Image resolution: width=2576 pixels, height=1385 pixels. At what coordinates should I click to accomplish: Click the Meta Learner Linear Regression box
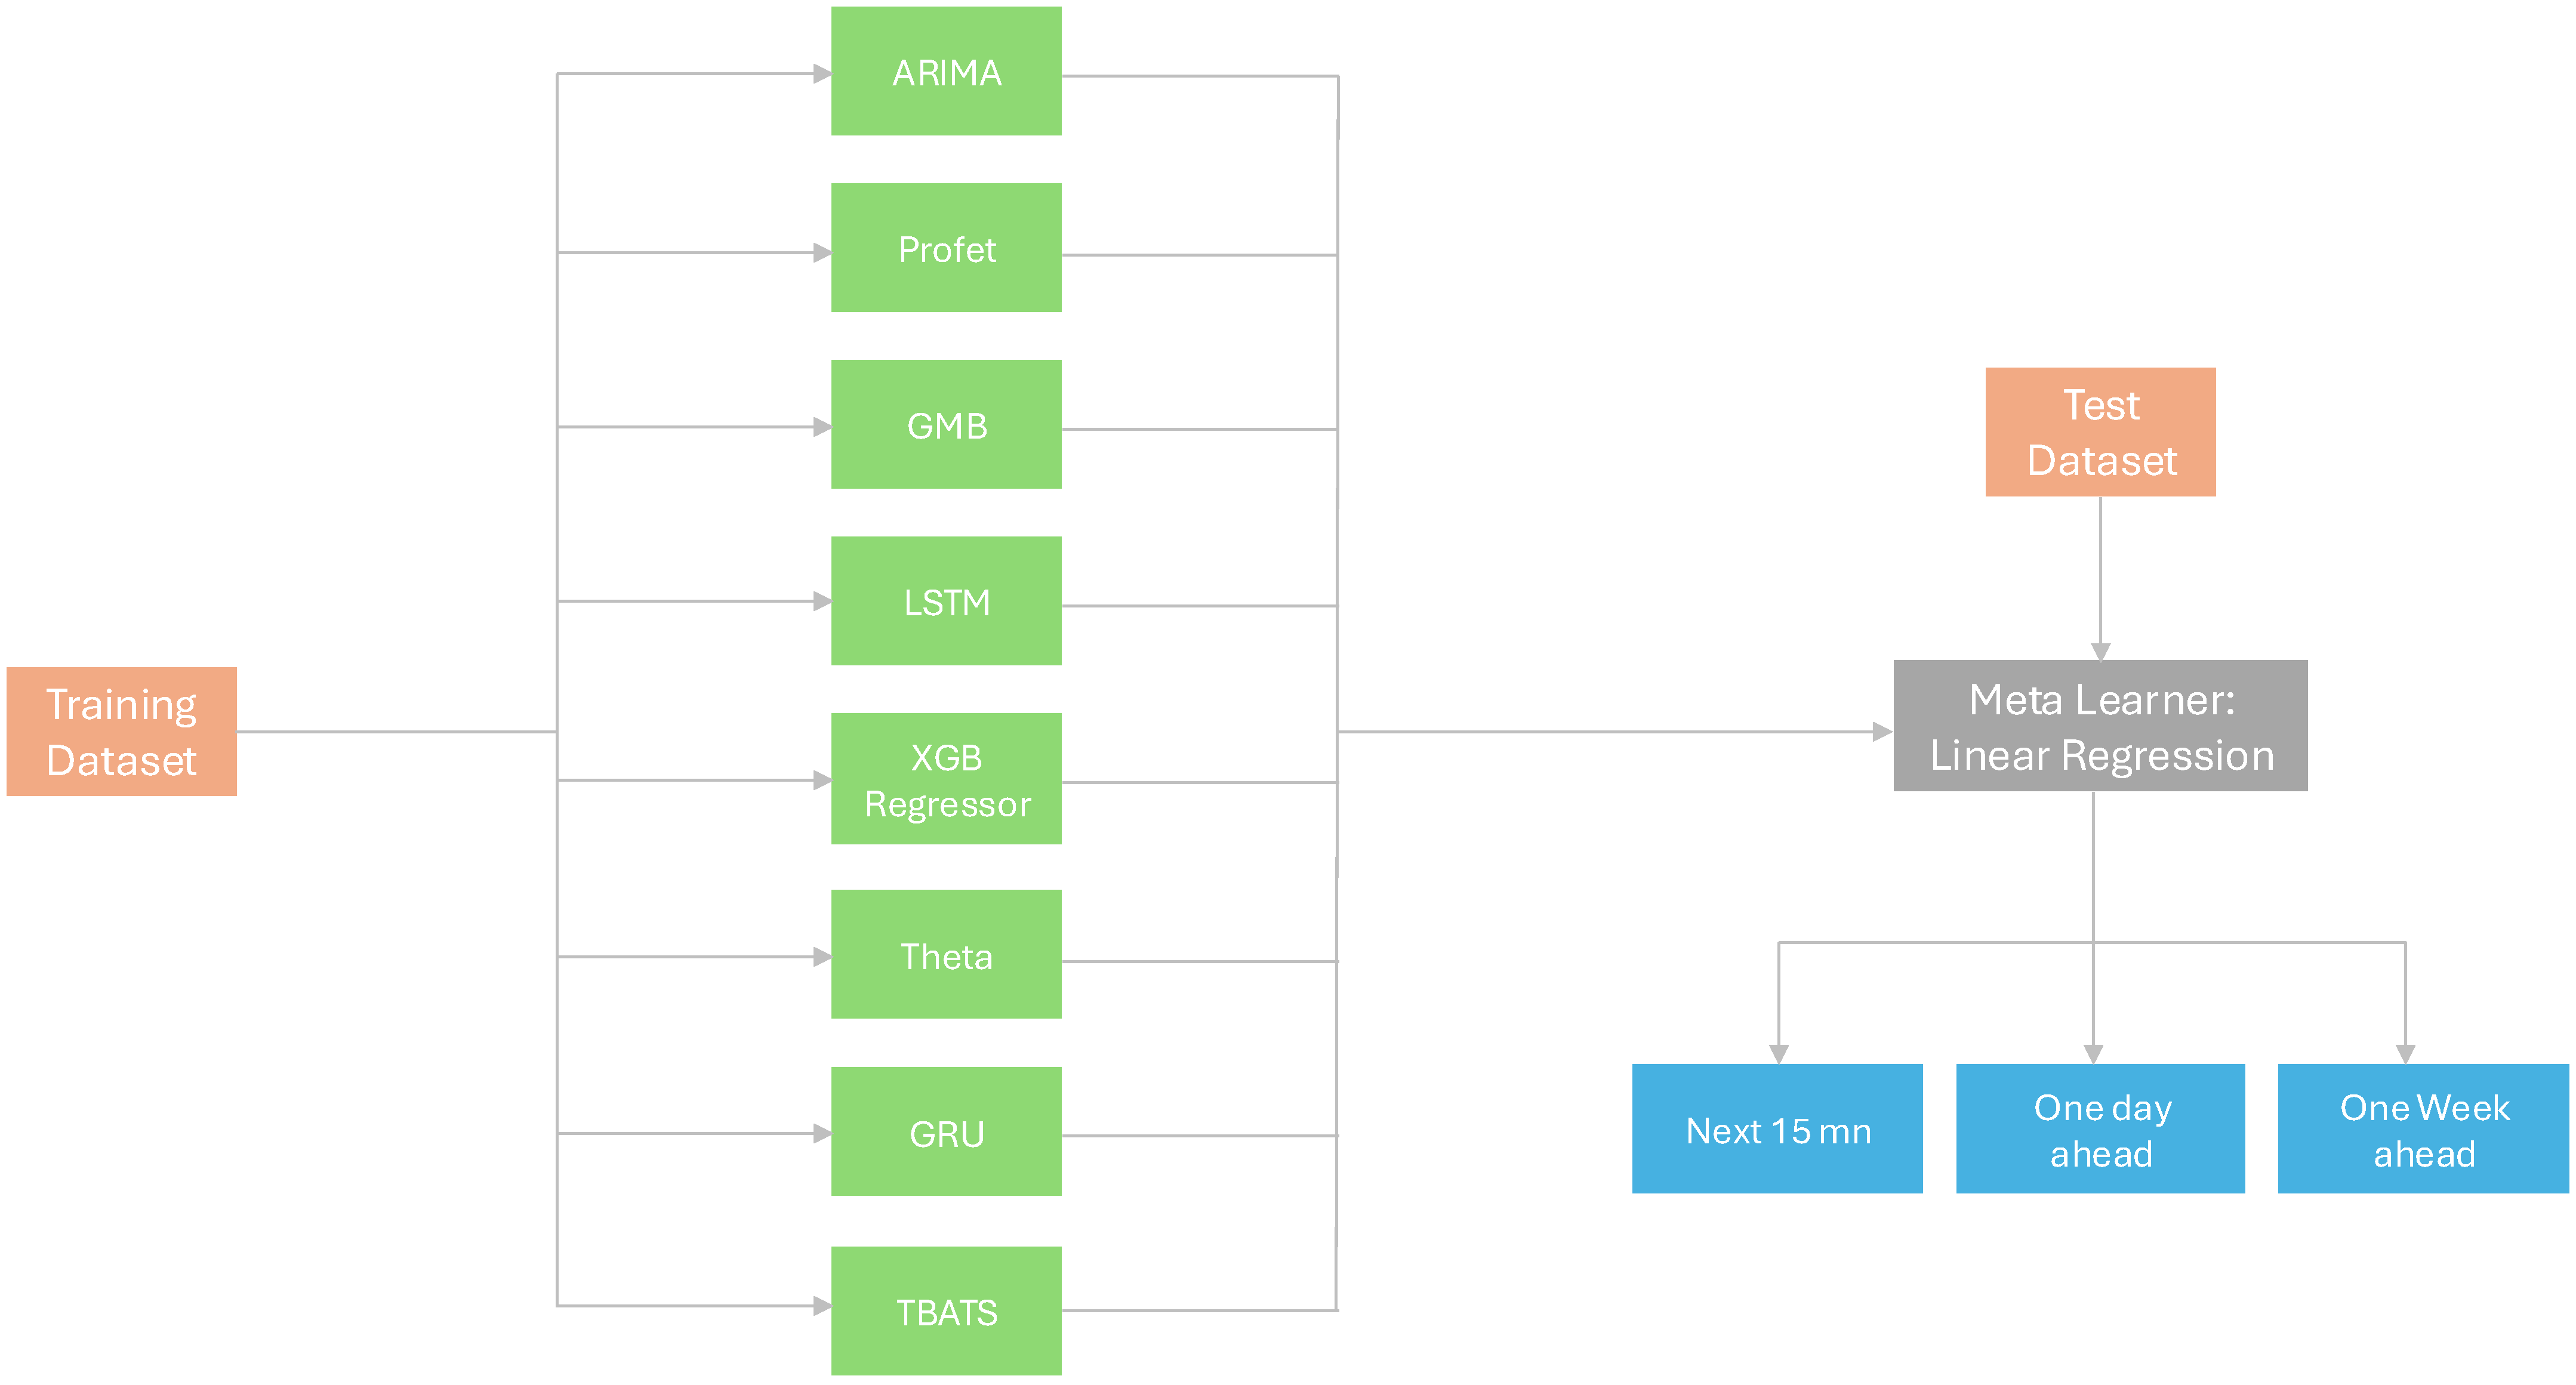point(2100,726)
